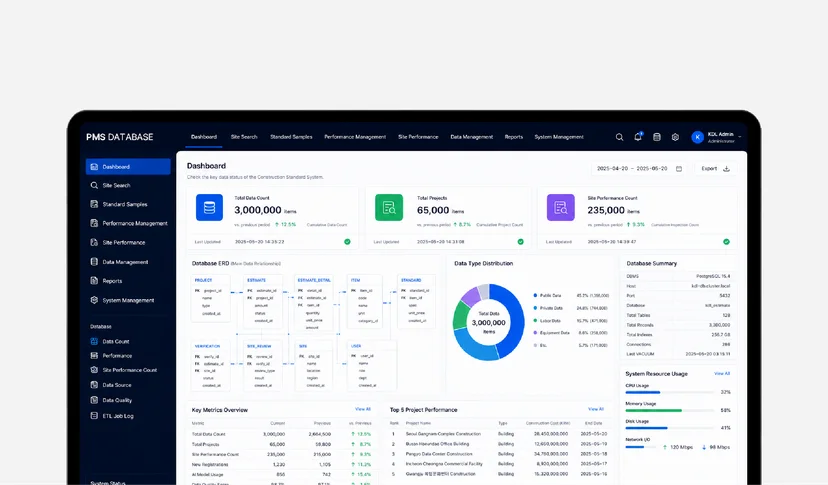Click the Equipment Data purple legend dot

point(535,333)
